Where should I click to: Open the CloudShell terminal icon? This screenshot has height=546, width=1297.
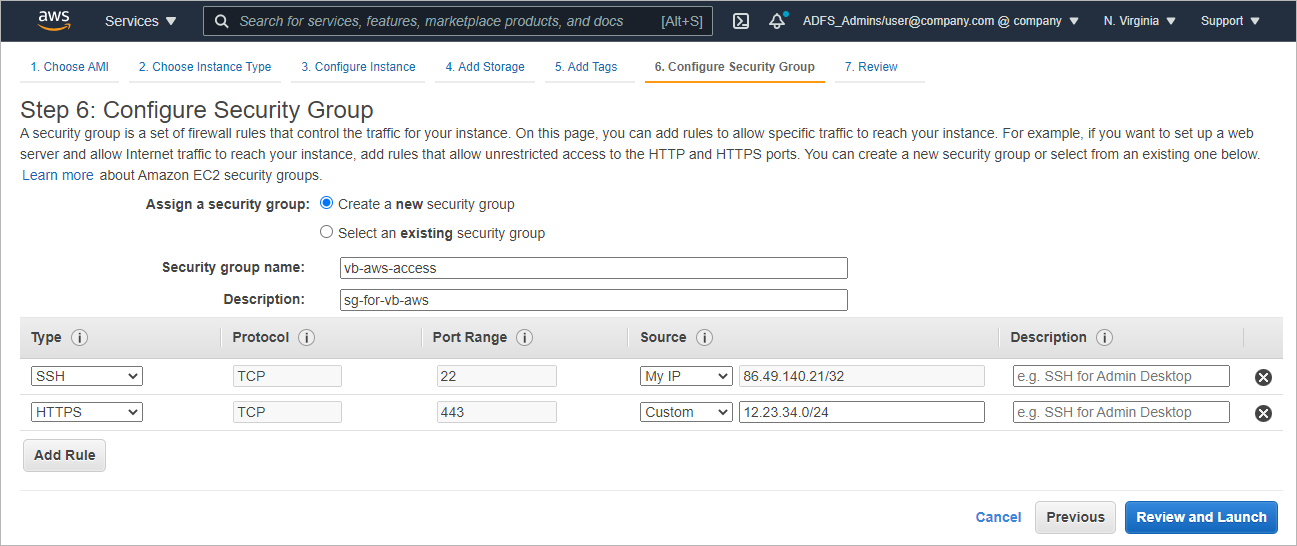tap(741, 21)
